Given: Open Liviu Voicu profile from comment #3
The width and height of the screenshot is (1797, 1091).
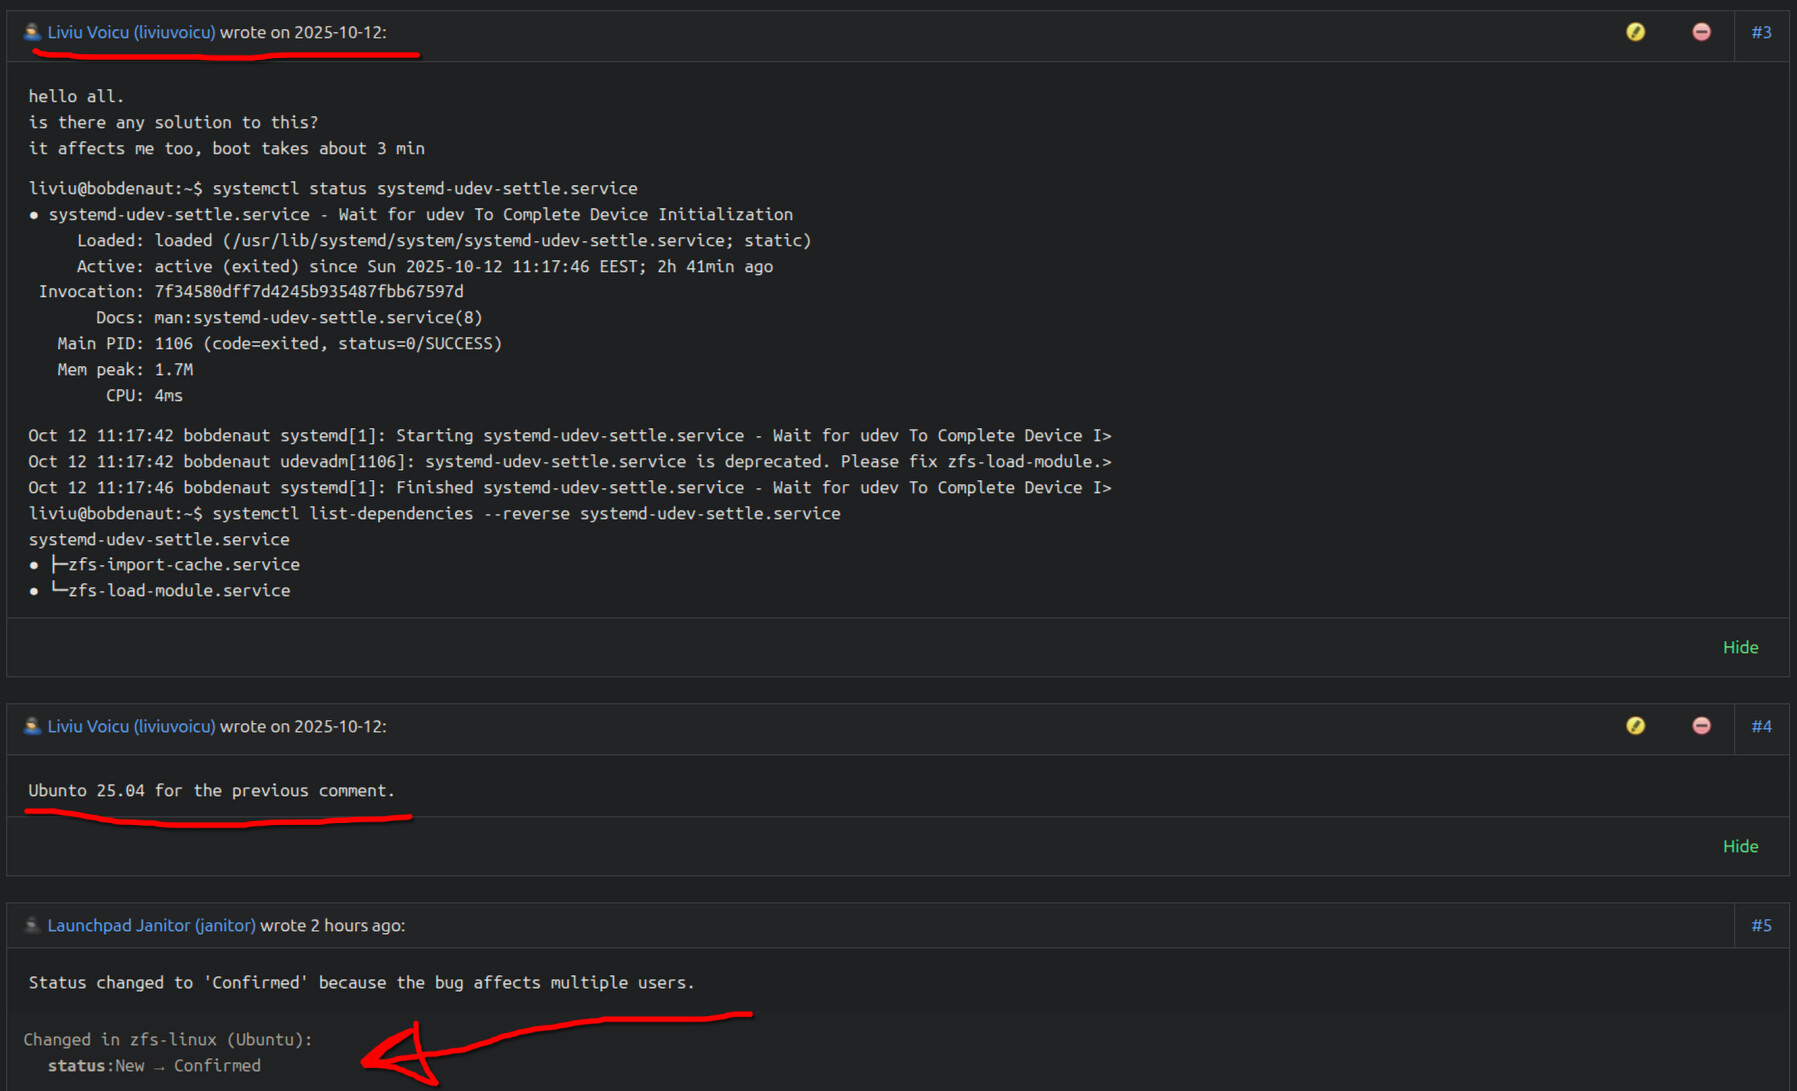Looking at the screenshot, I should click(131, 32).
